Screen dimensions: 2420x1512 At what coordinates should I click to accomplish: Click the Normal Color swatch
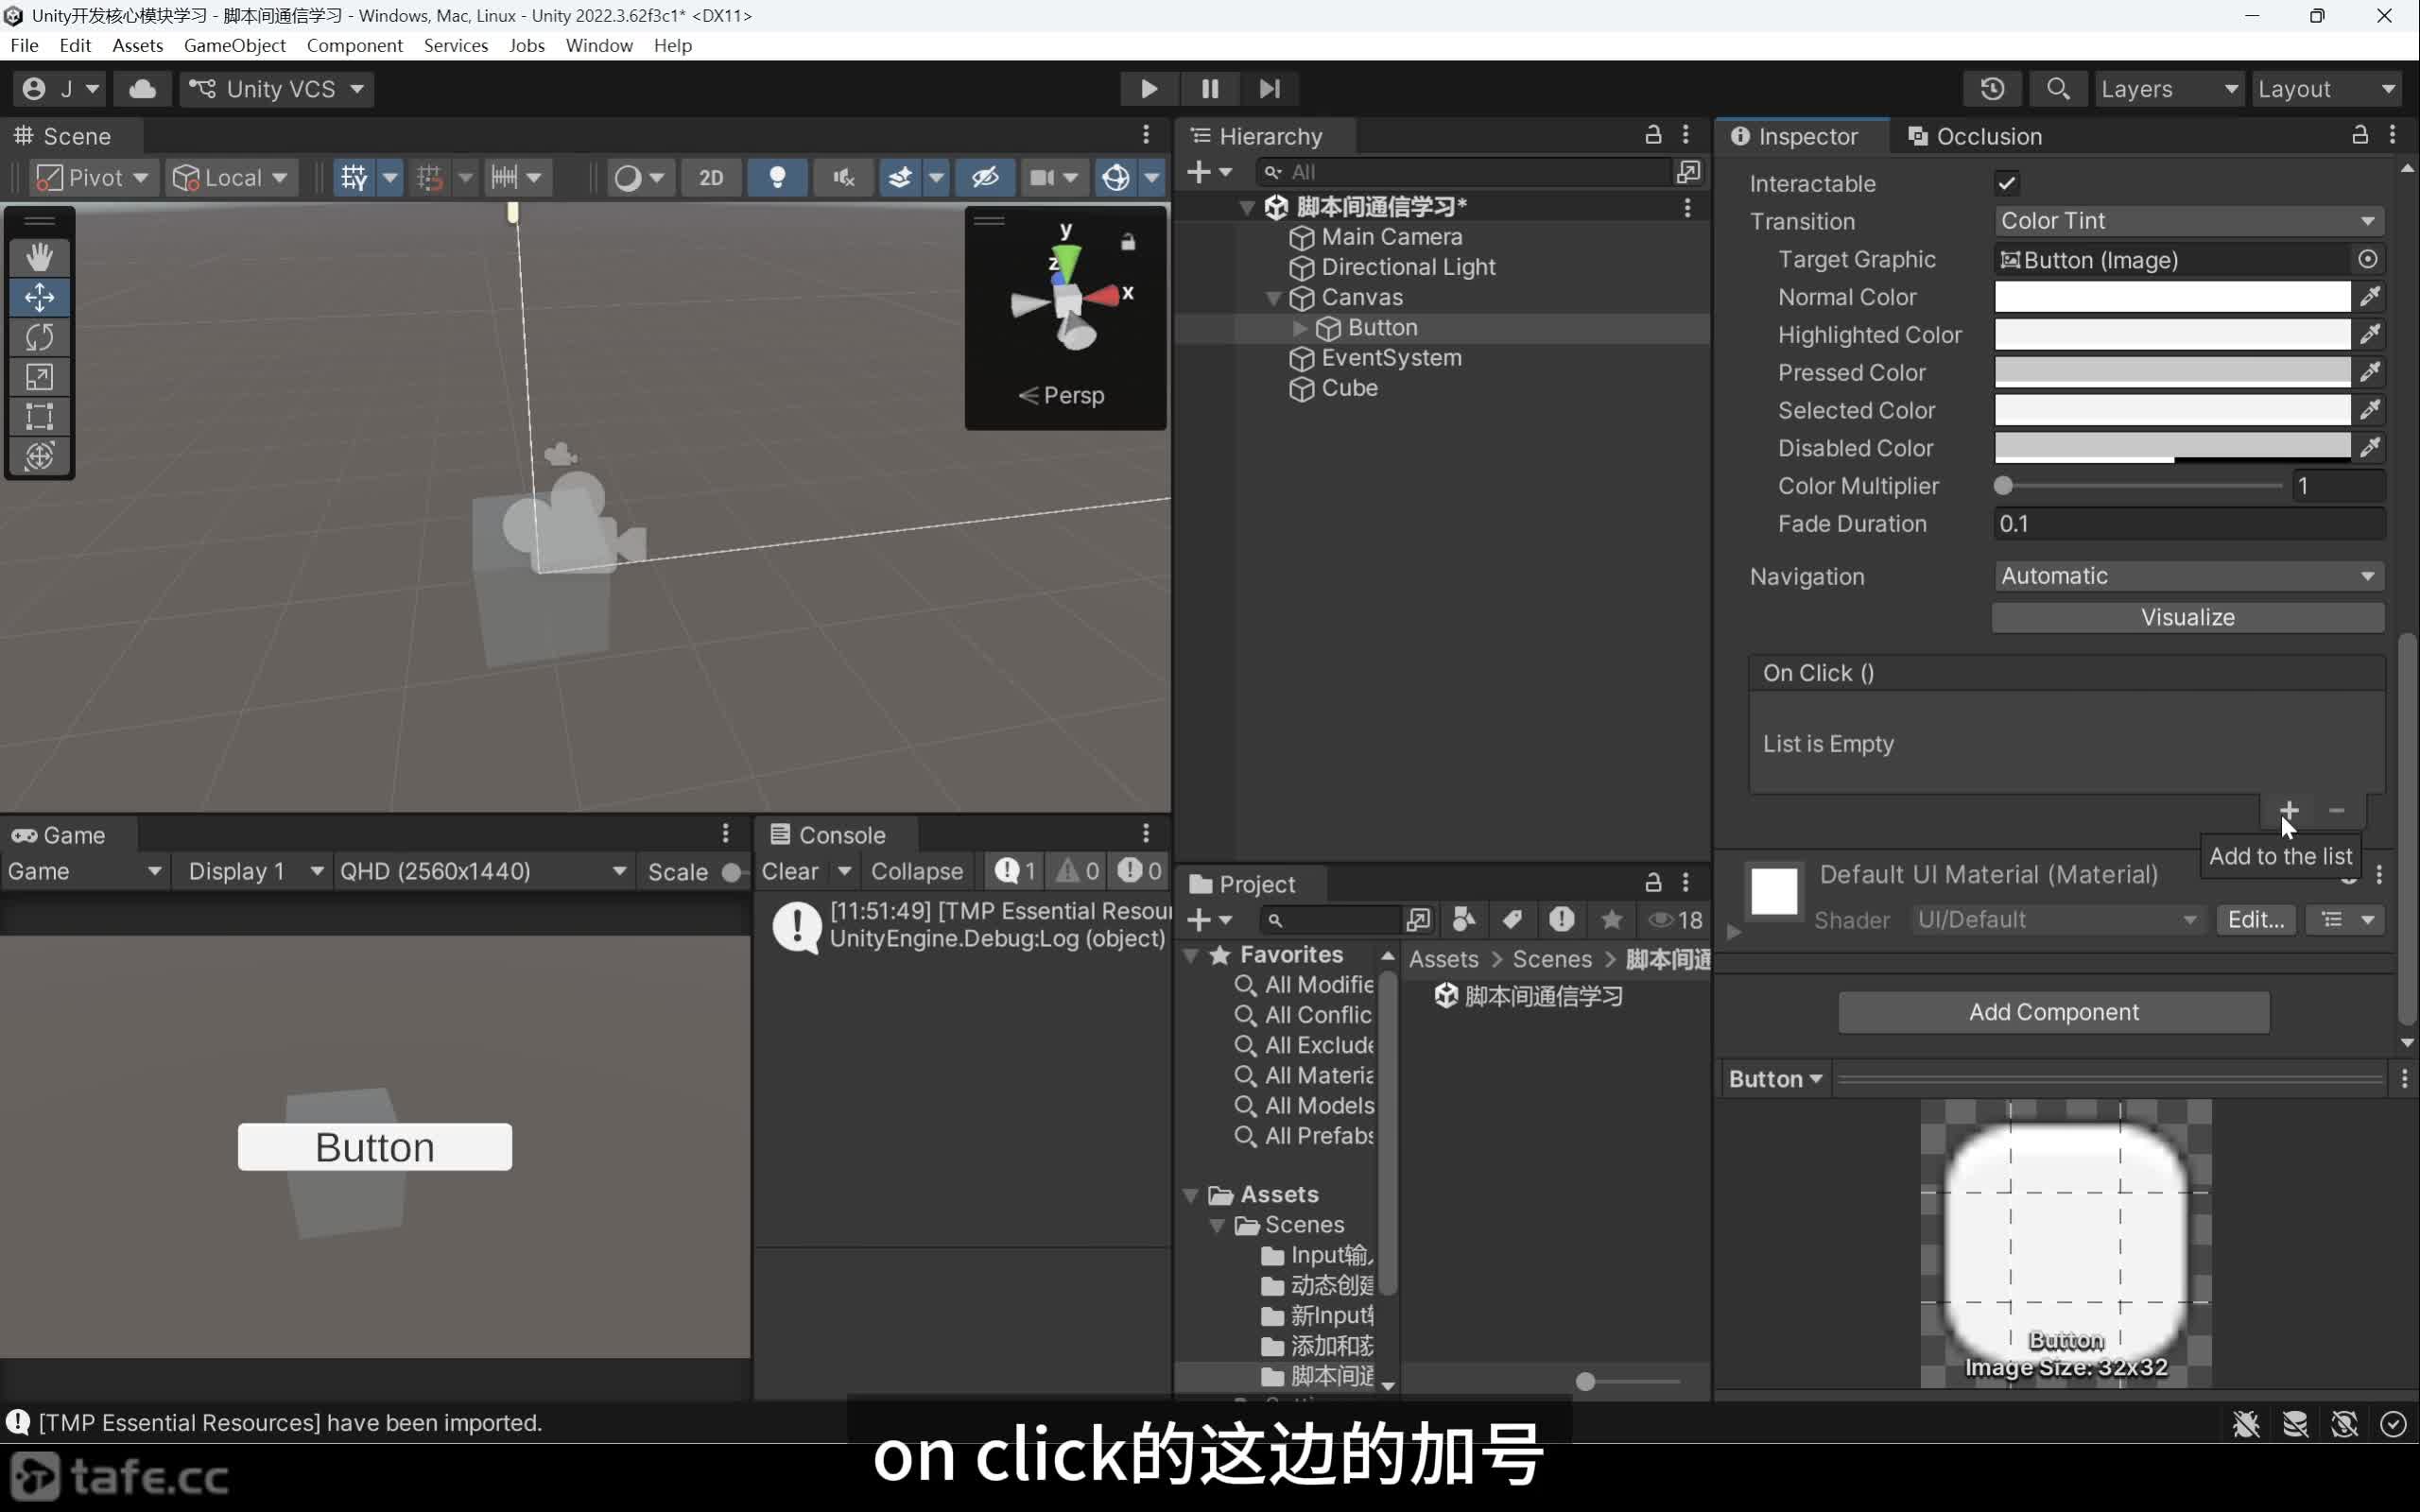[2172, 297]
